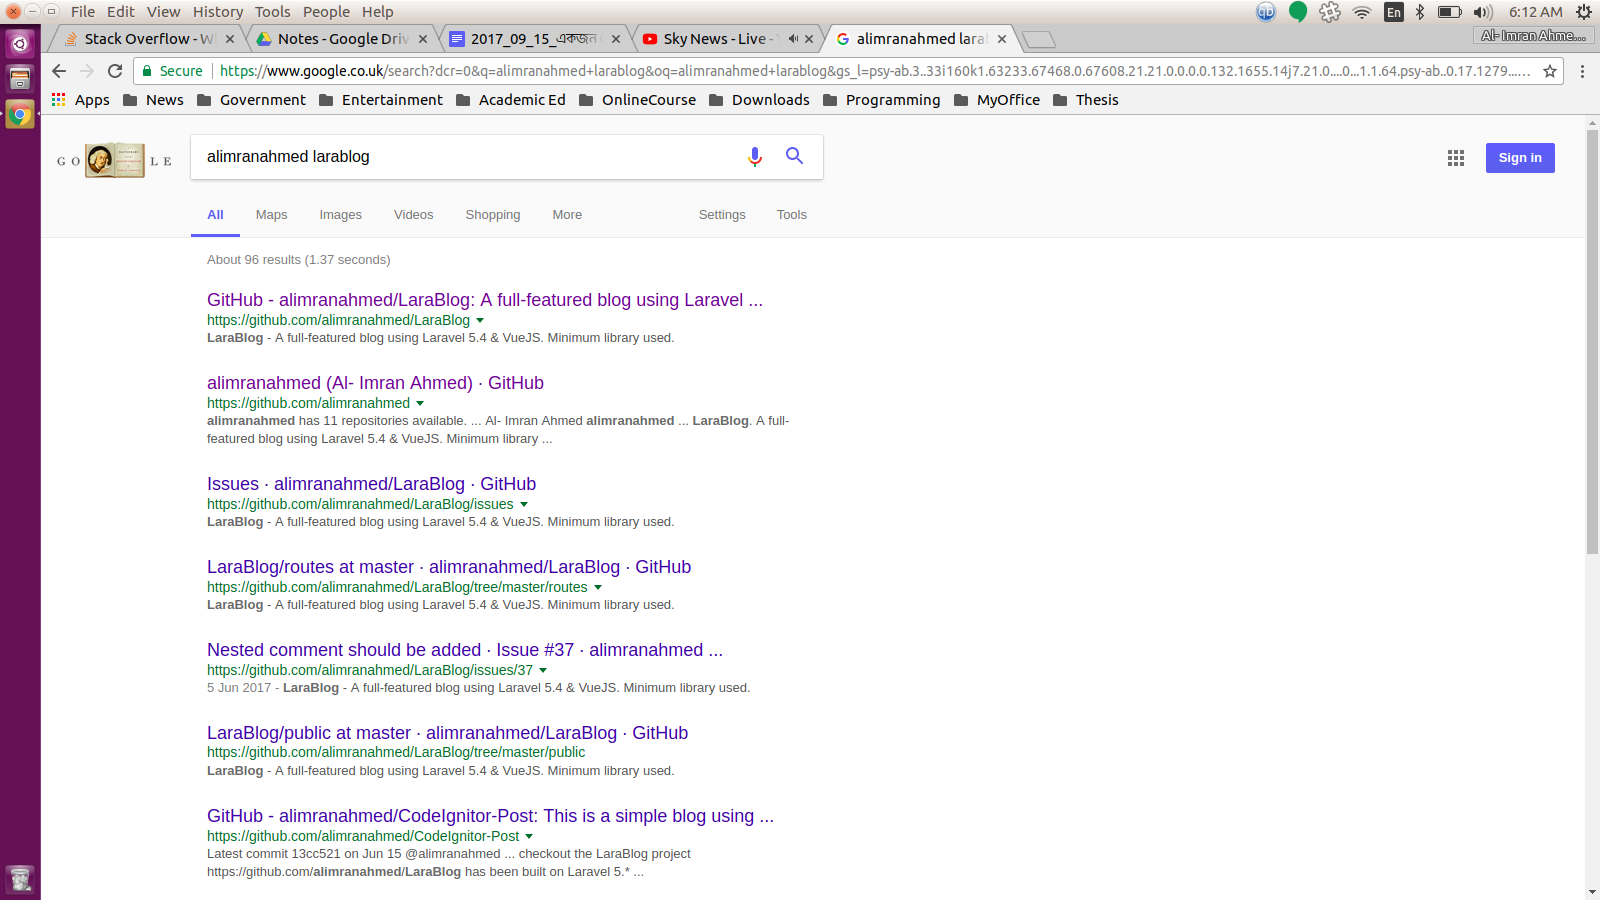This screenshot has height=900, width=1600.
Task: Click the Chrome icon in the launcher
Action: point(20,115)
